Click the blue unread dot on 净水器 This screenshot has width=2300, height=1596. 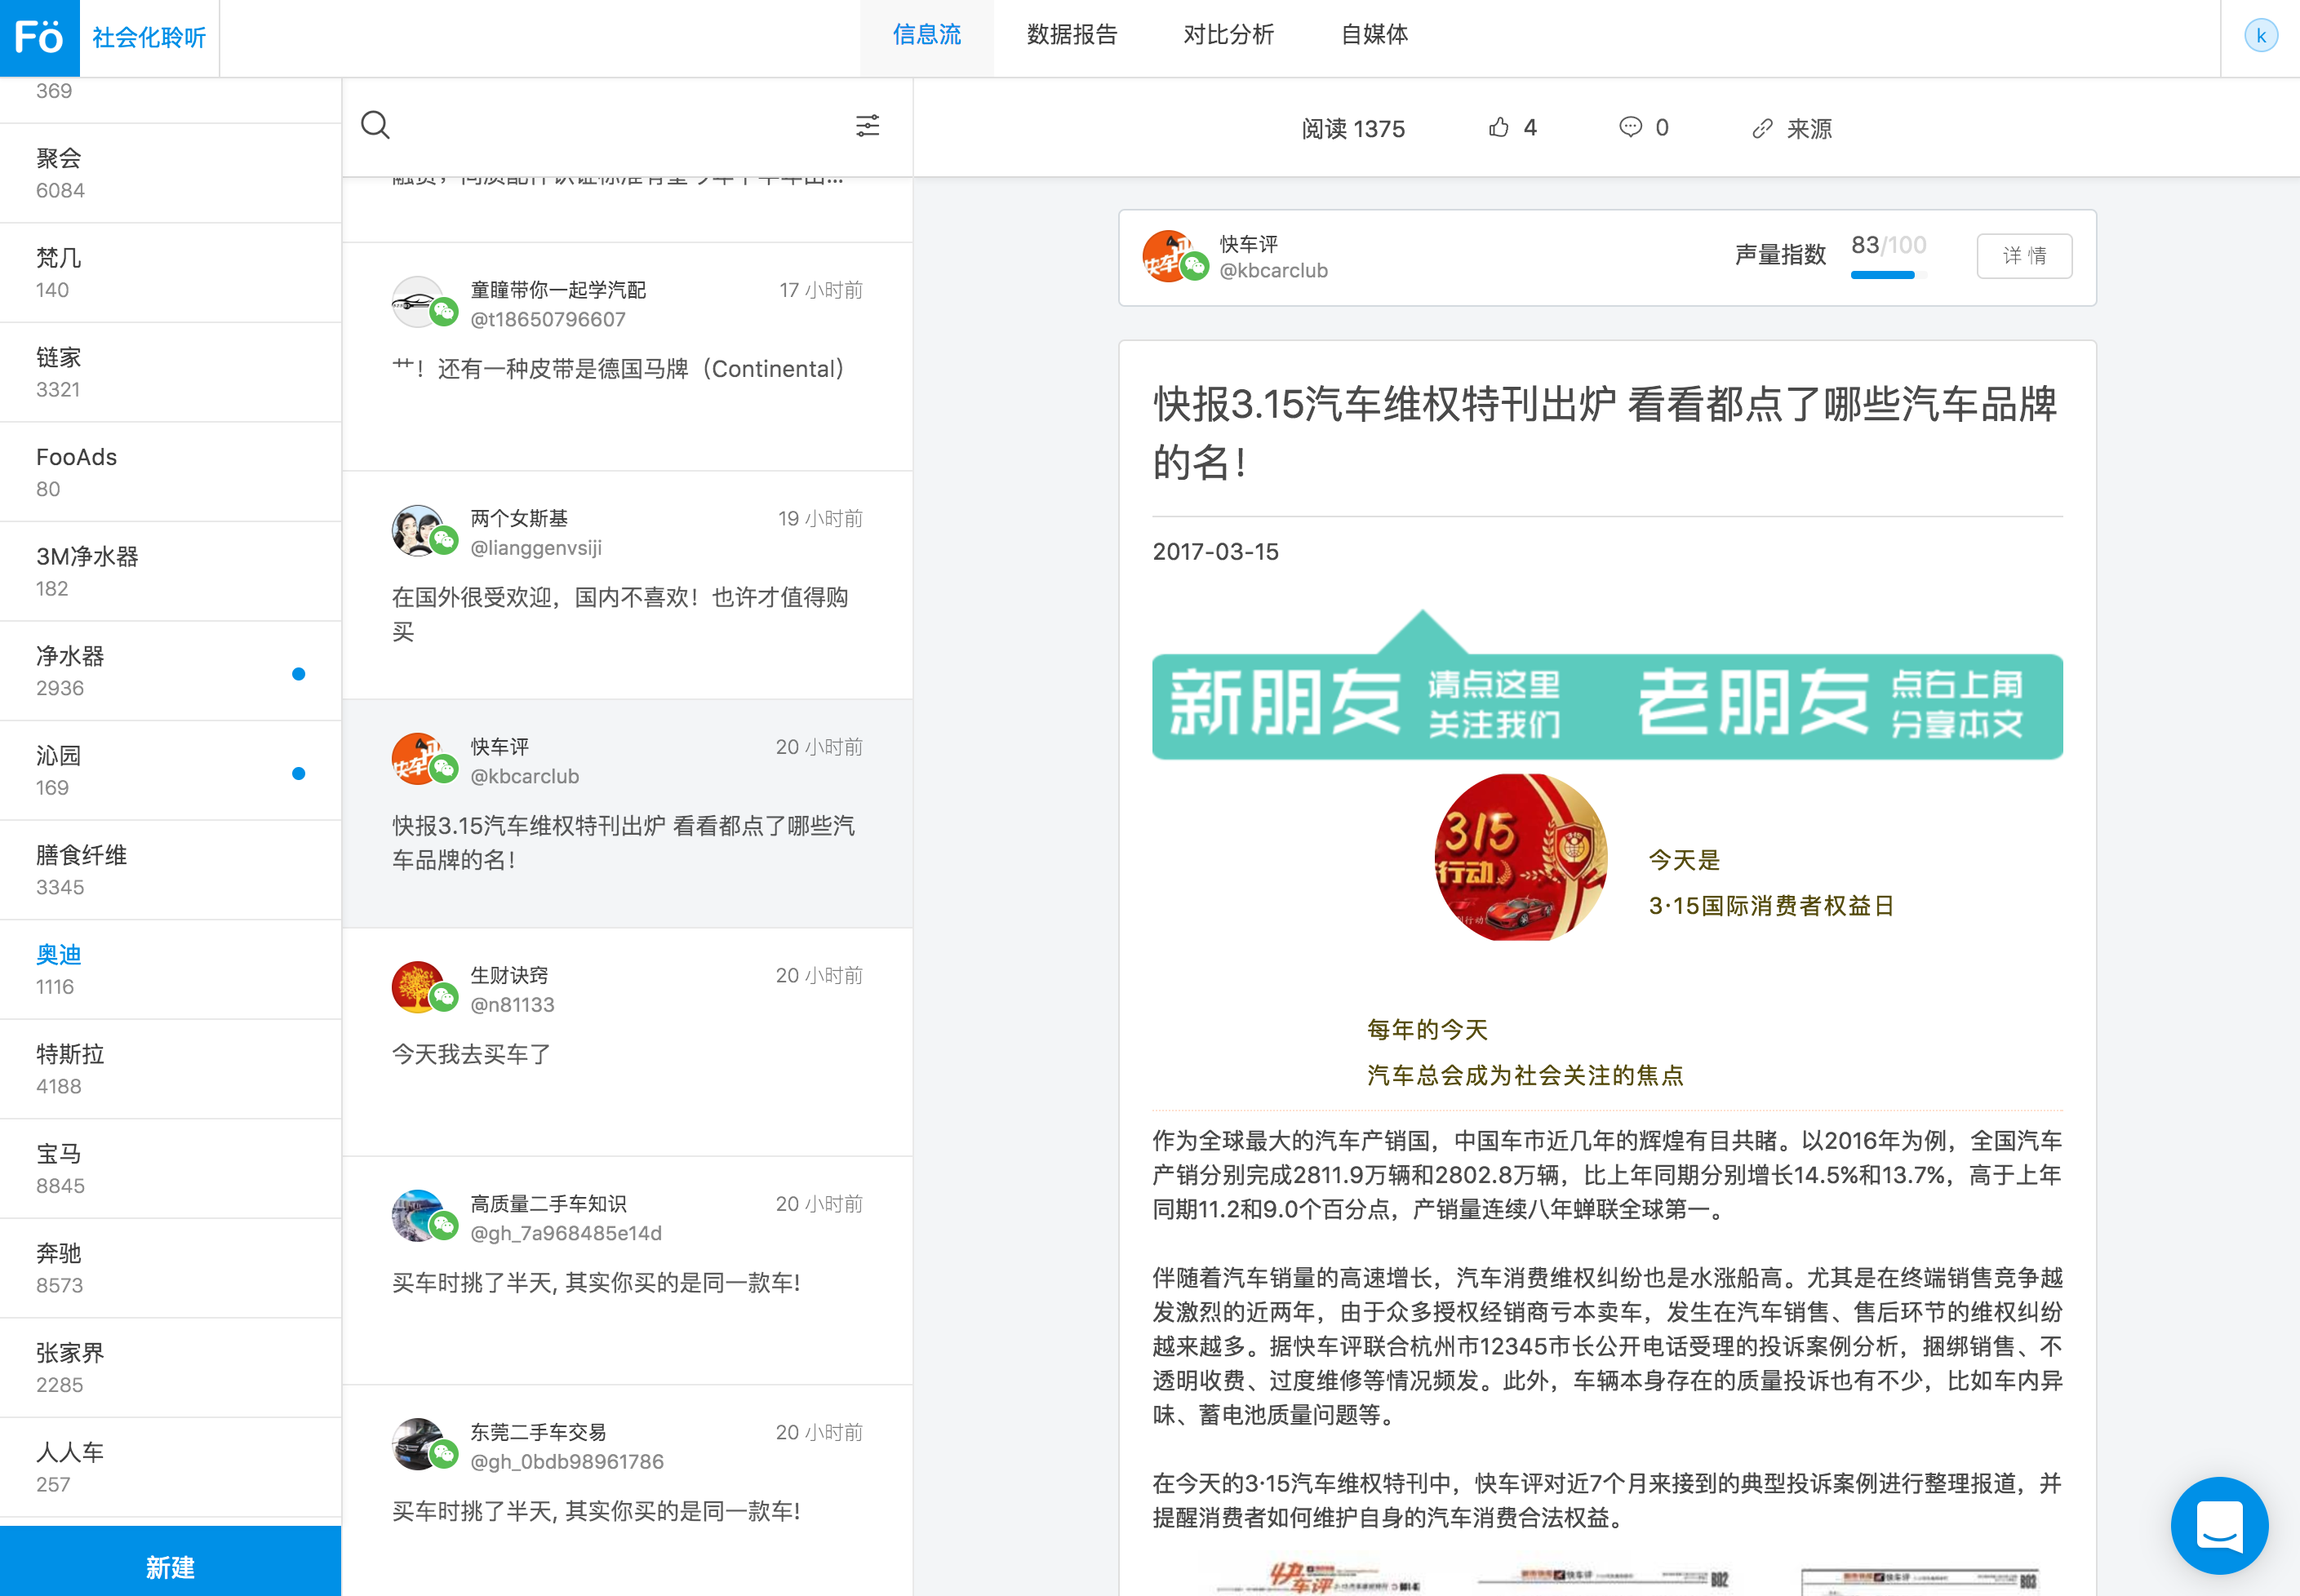click(298, 673)
